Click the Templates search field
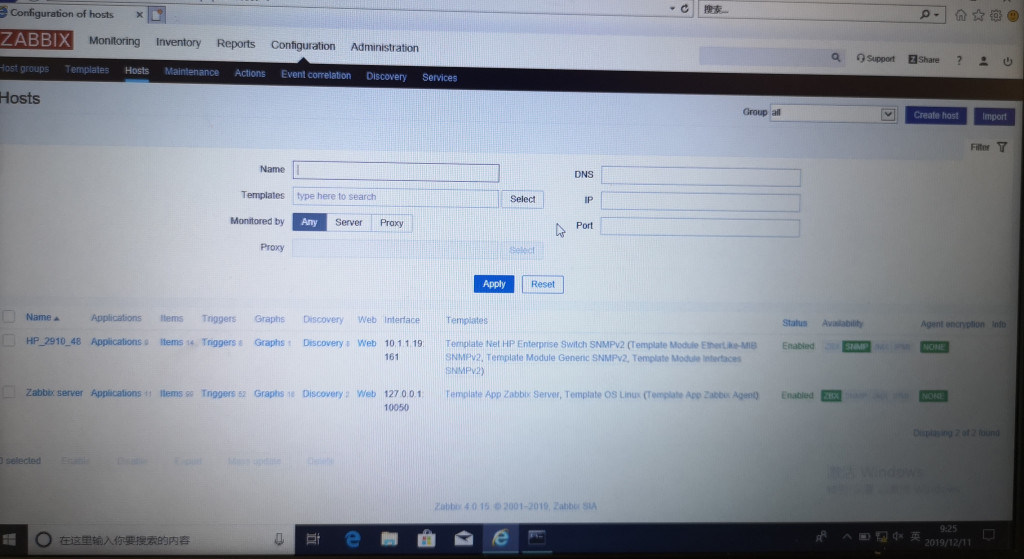This screenshot has width=1024, height=559. tap(396, 198)
